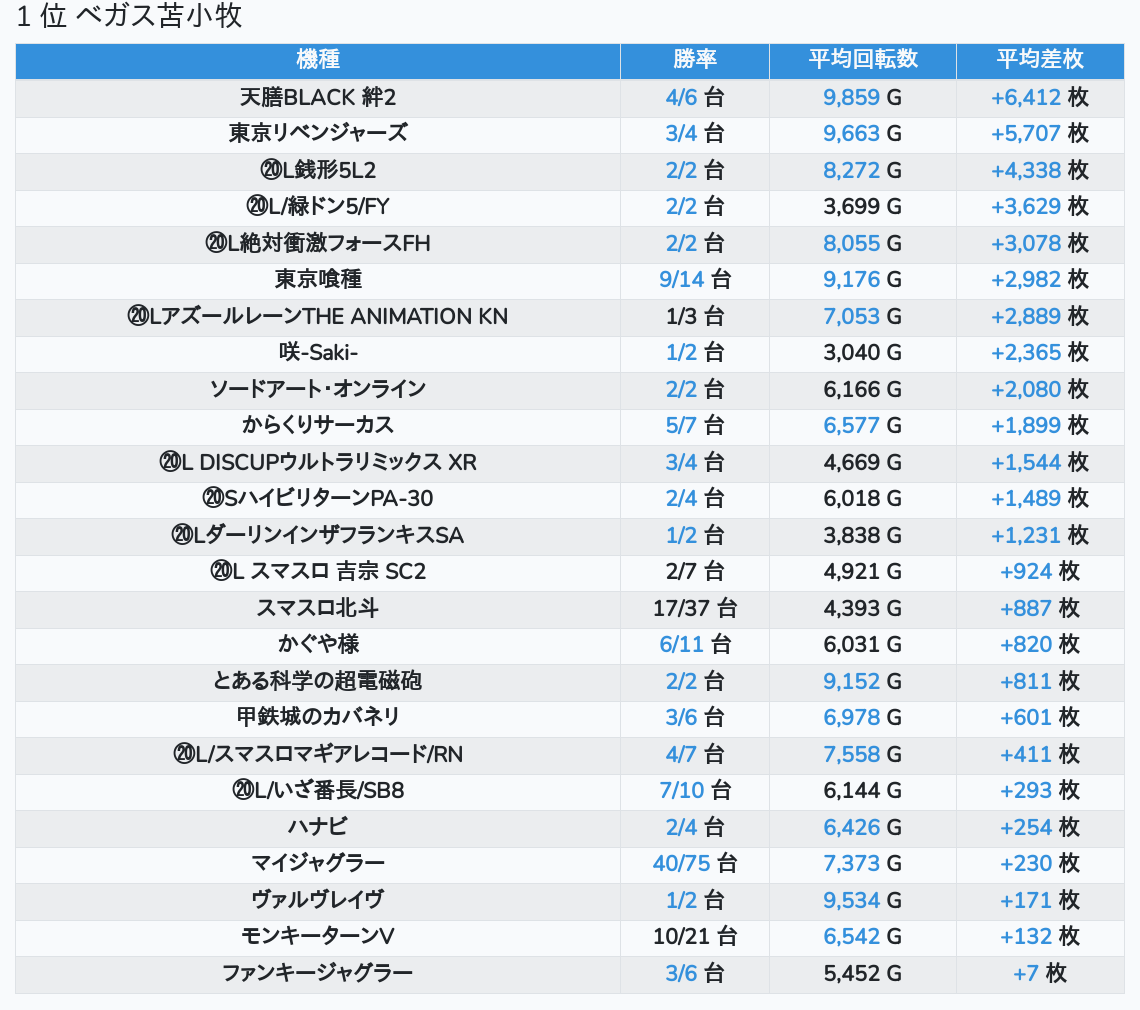Click the +2,982 average difference value
1140x1010 pixels.
(1026, 280)
